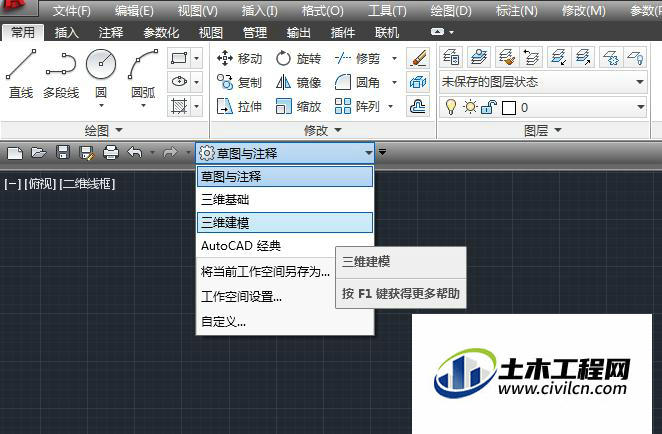Click layer 0 color swatch
The height and width of the screenshot is (434, 662).
509,108
